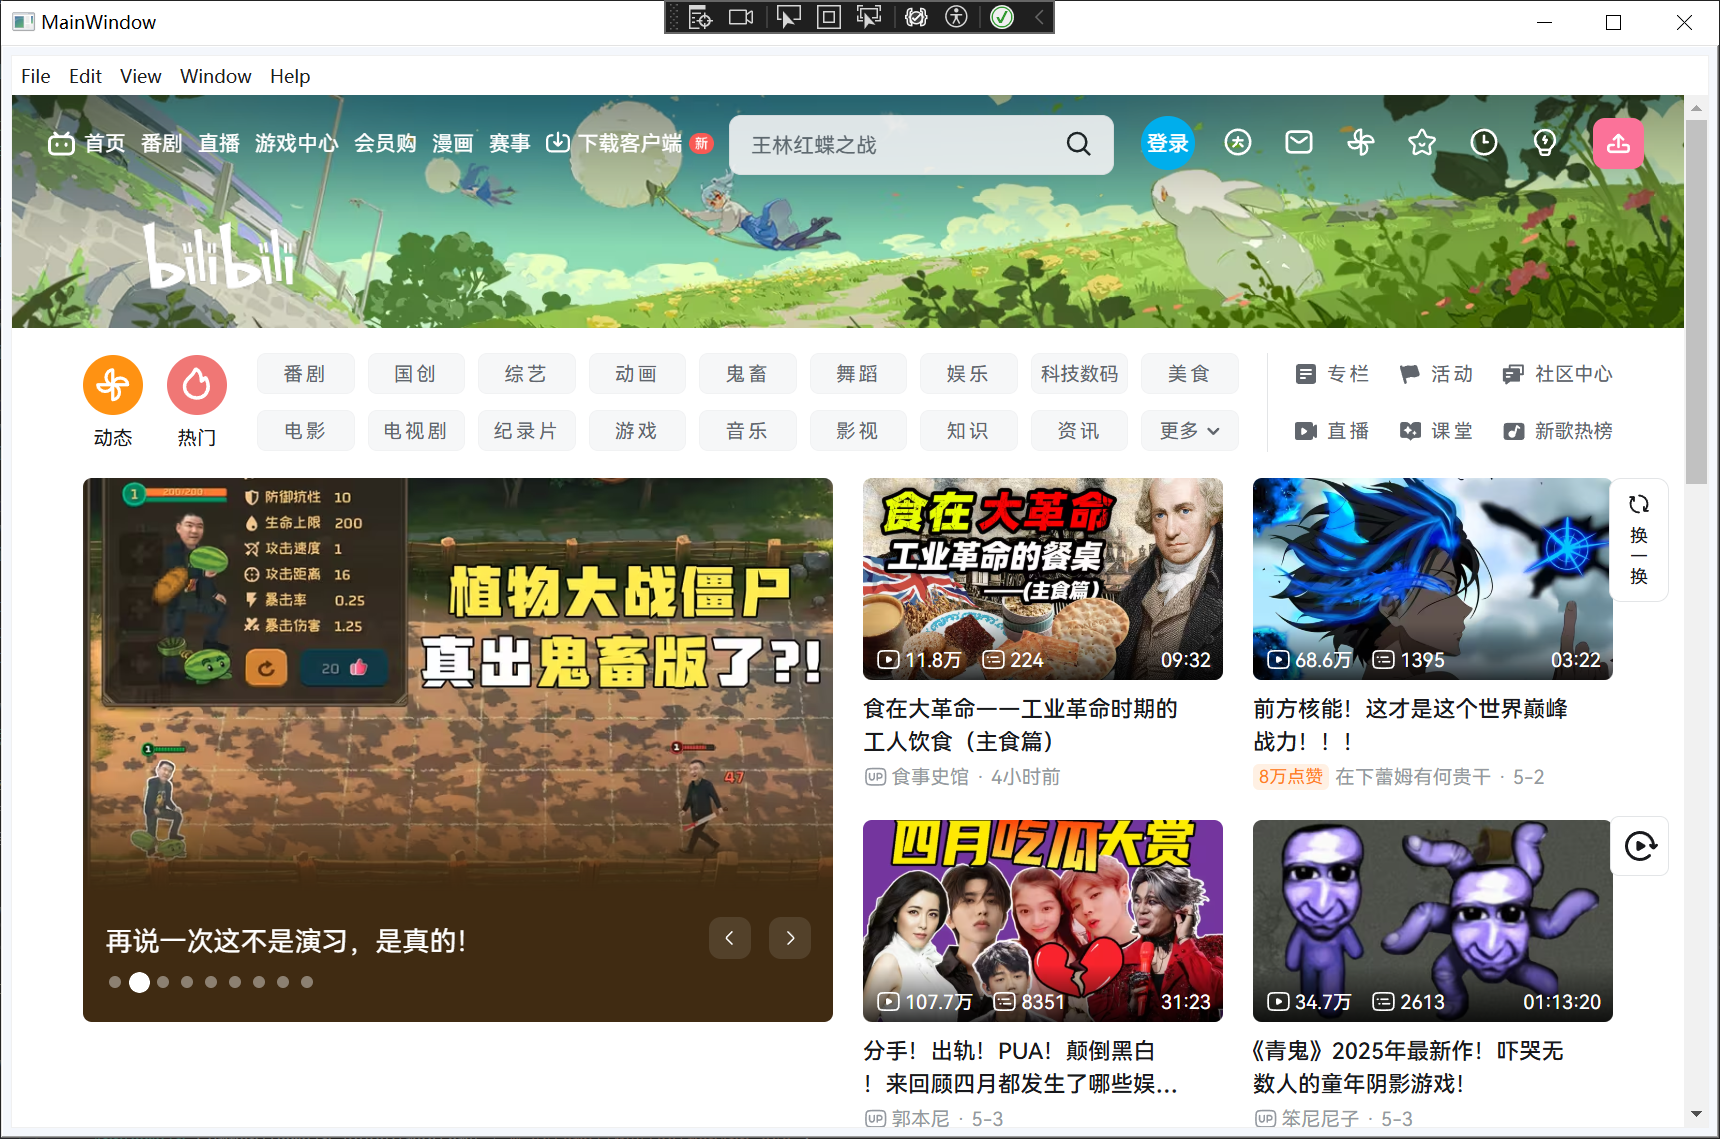Click the replay-arrow button beside the 青鬼 card
Viewport: 1720px width, 1139px height.
tap(1640, 846)
